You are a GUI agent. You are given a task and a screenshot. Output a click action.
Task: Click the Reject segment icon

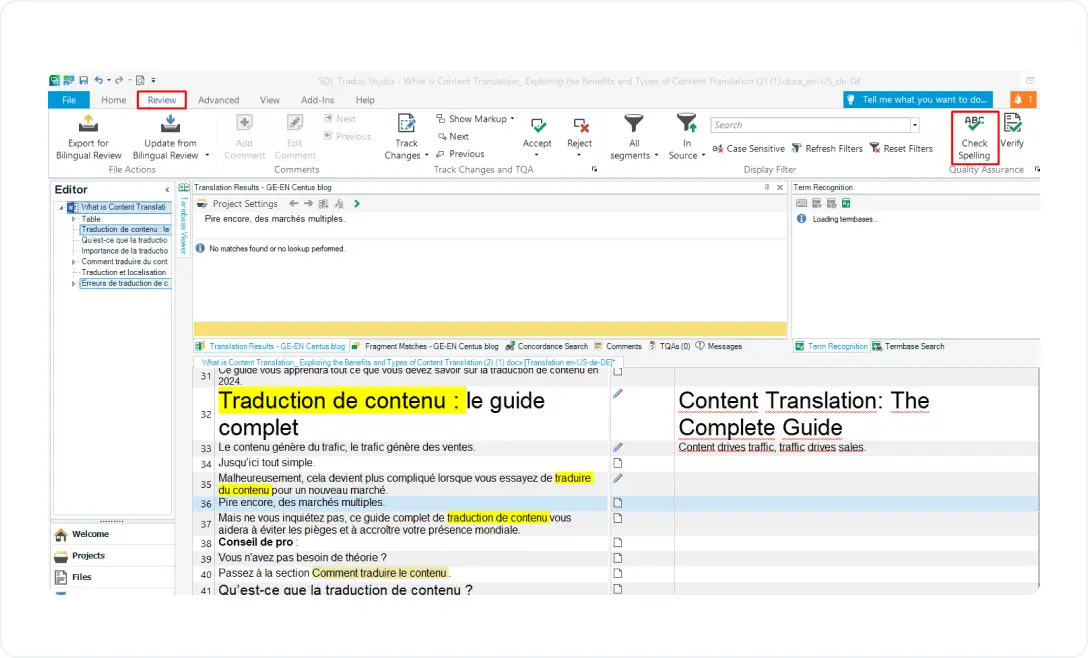coord(580,130)
